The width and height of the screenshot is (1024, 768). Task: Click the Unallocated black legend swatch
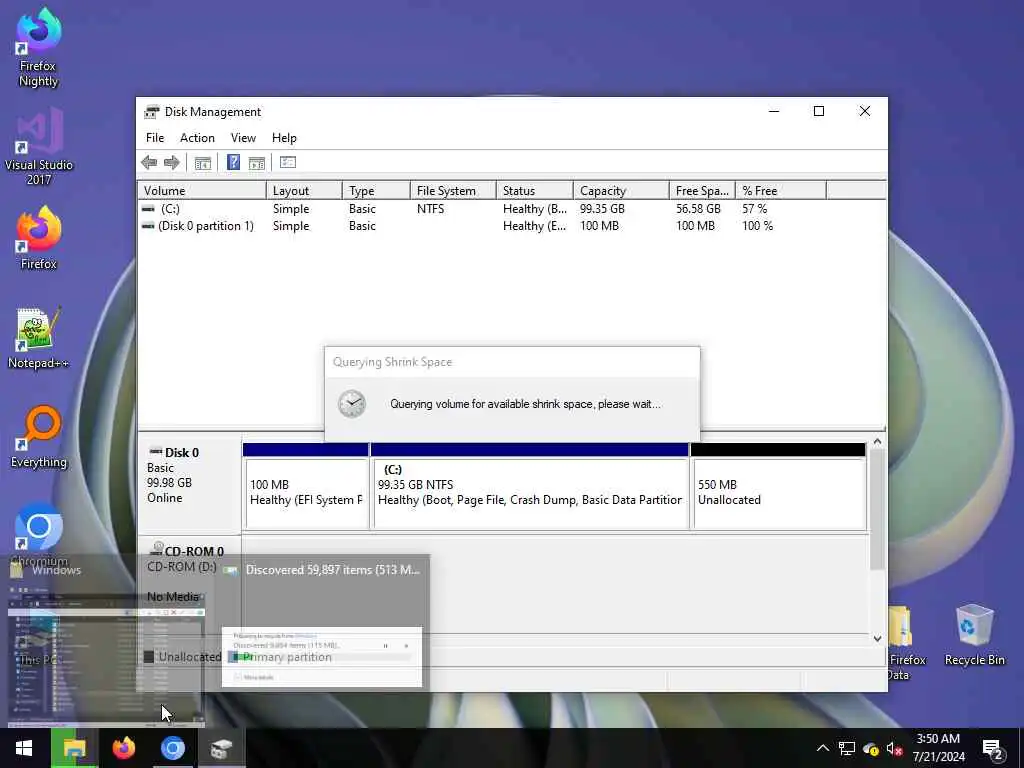pyautogui.click(x=149, y=657)
